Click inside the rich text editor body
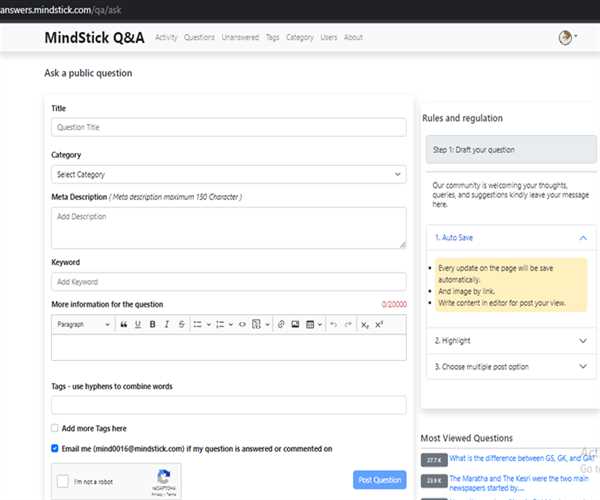The width and height of the screenshot is (600, 500). click(x=229, y=347)
